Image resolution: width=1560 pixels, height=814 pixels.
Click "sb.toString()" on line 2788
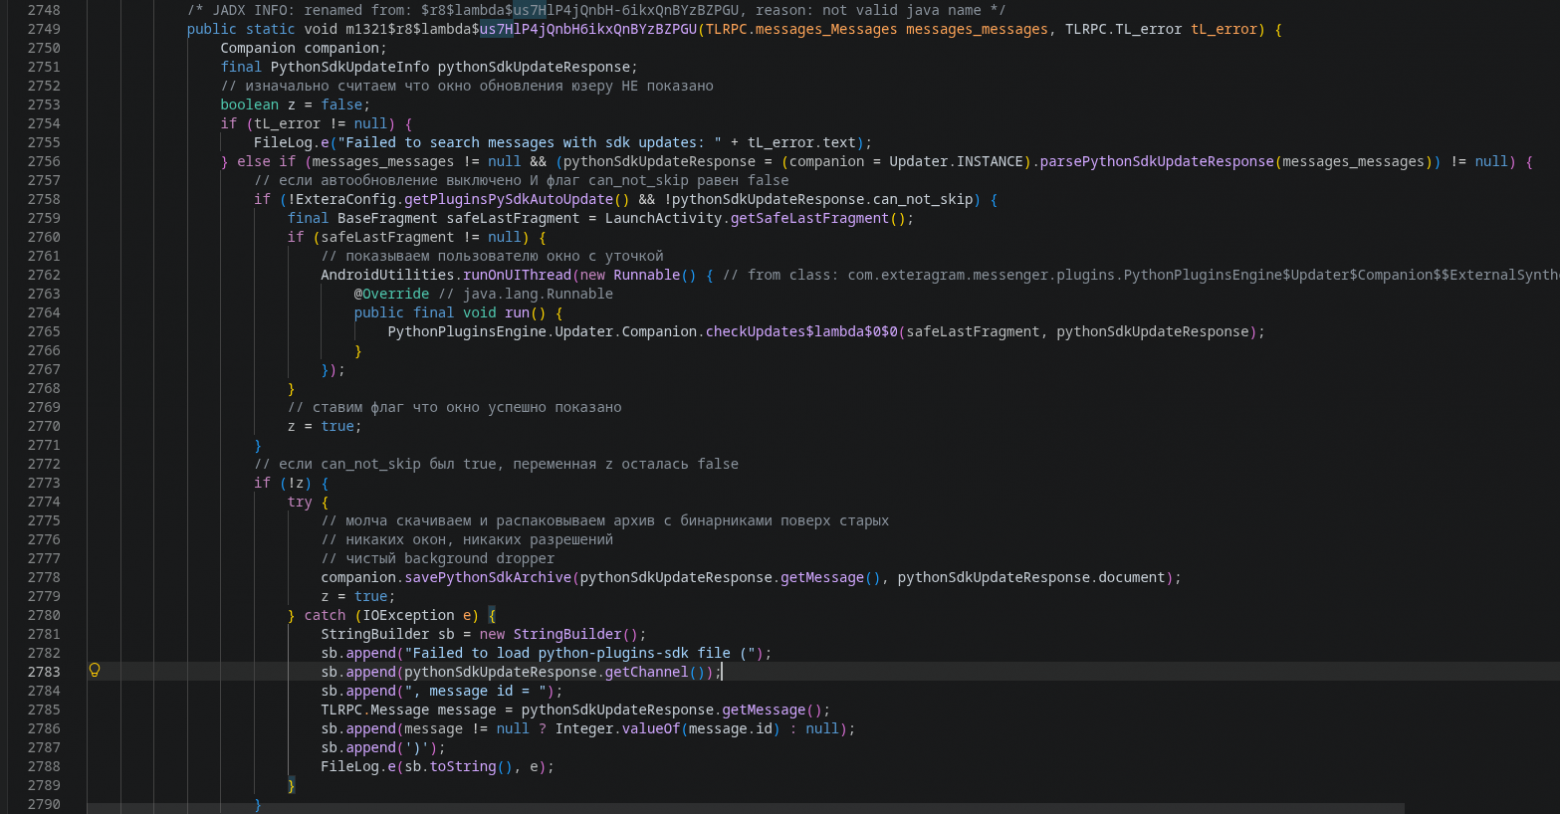(x=458, y=767)
